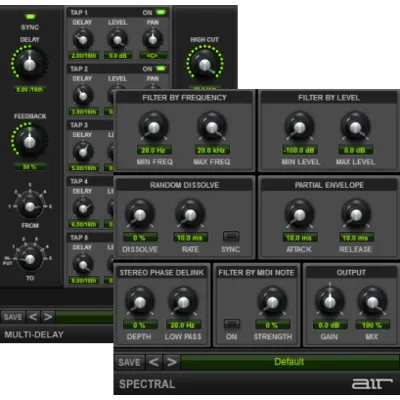Click the -100.0 dB MIN LEVEL value field
400x400 pixels.
[299, 150]
